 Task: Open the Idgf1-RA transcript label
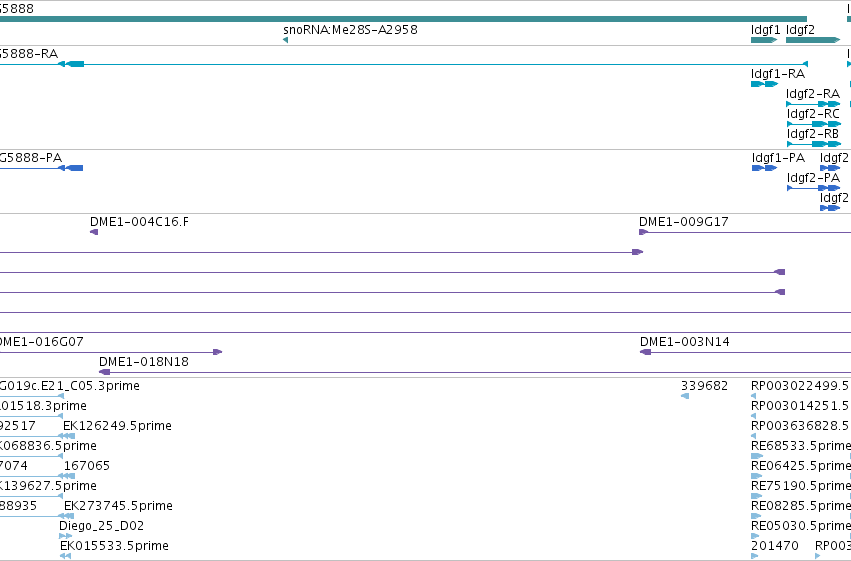click(x=778, y=74)
